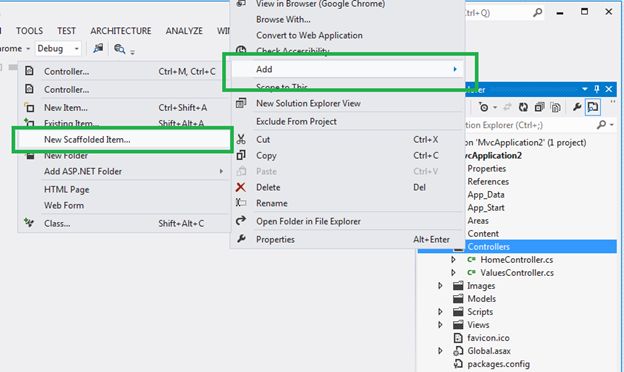
Task: Click the search magnifier in Solution Explorer search box
Action: click(x=601, y=125)
